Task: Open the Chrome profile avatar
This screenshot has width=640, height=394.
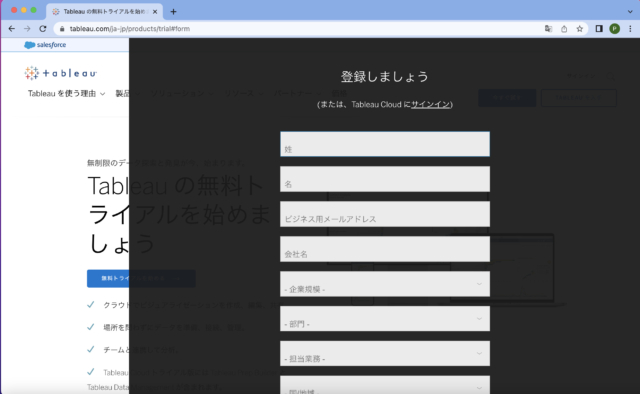Action: point(614,29)
